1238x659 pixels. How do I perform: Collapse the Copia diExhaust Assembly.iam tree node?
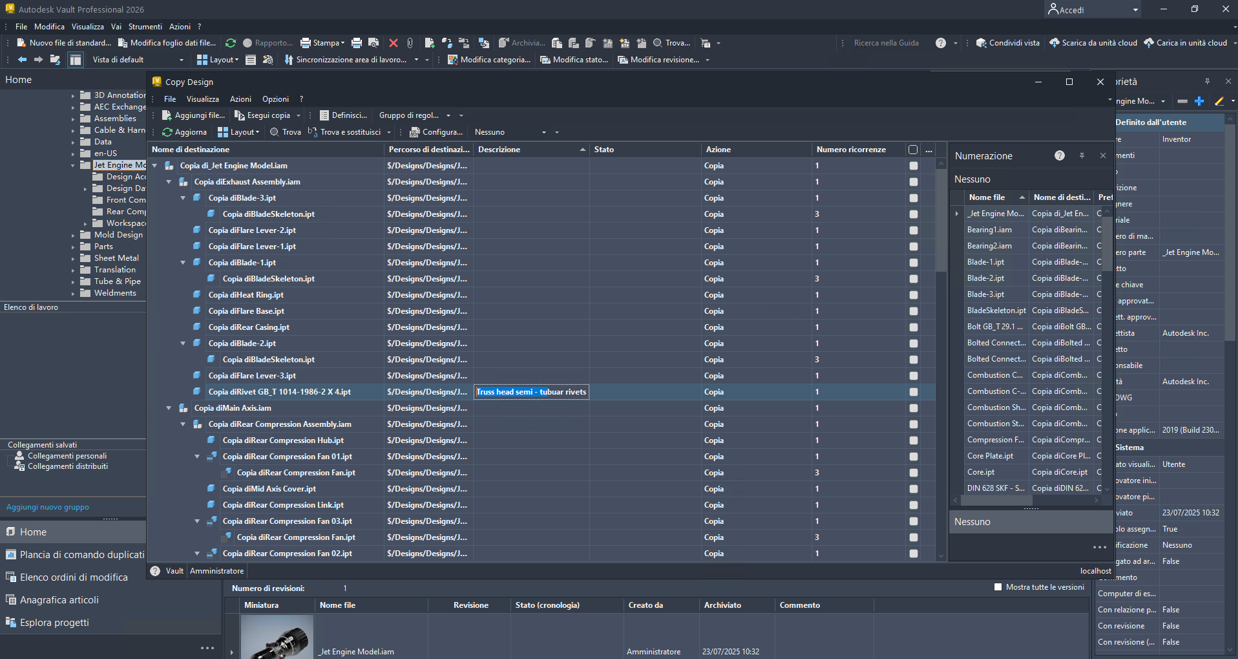coord(169,182)
